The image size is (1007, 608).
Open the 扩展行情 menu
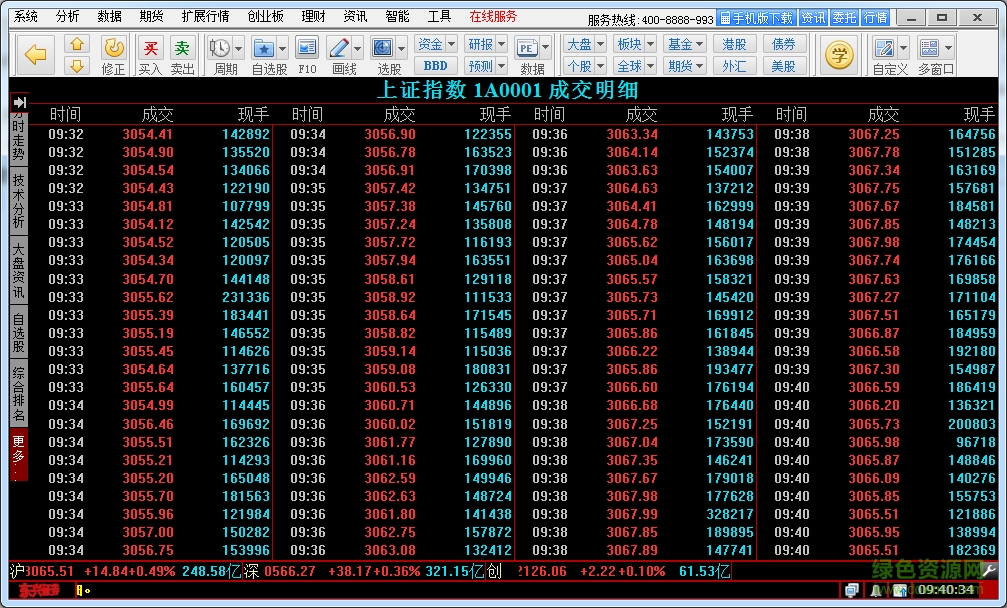pyautogui.click(x=205, y=17)
